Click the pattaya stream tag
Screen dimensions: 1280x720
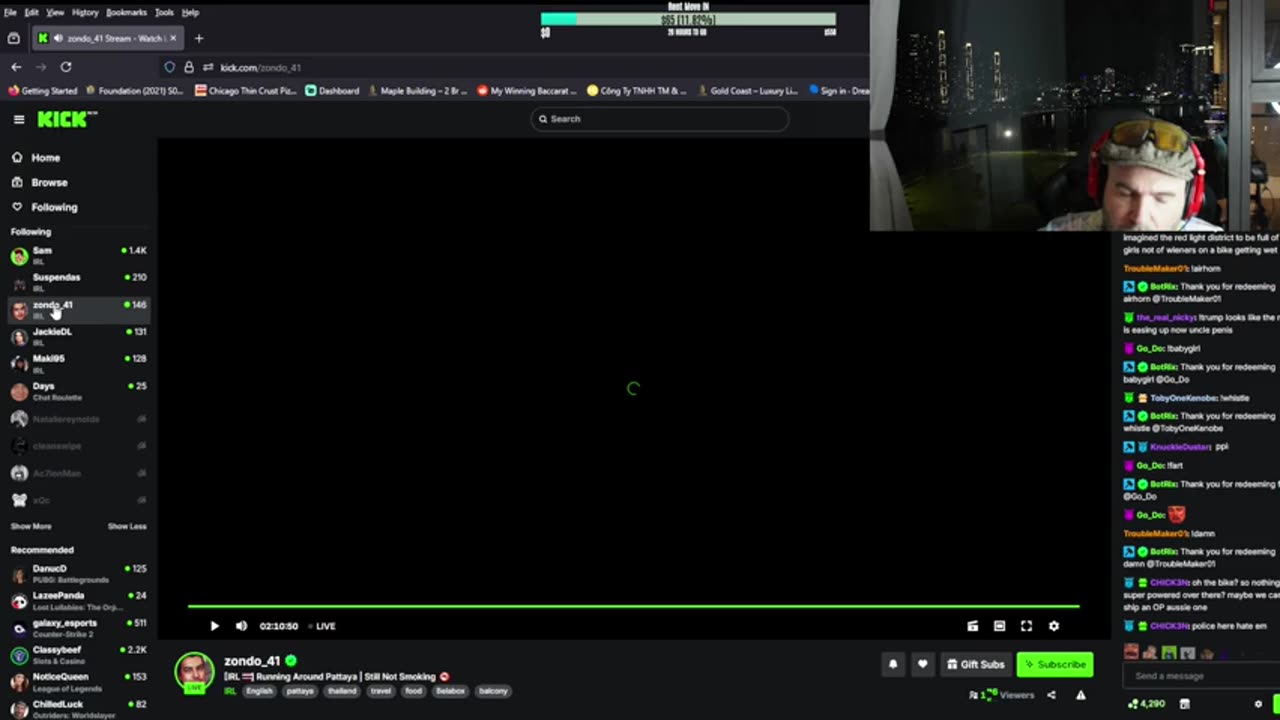pyautogui.click(x=300, y=691)
